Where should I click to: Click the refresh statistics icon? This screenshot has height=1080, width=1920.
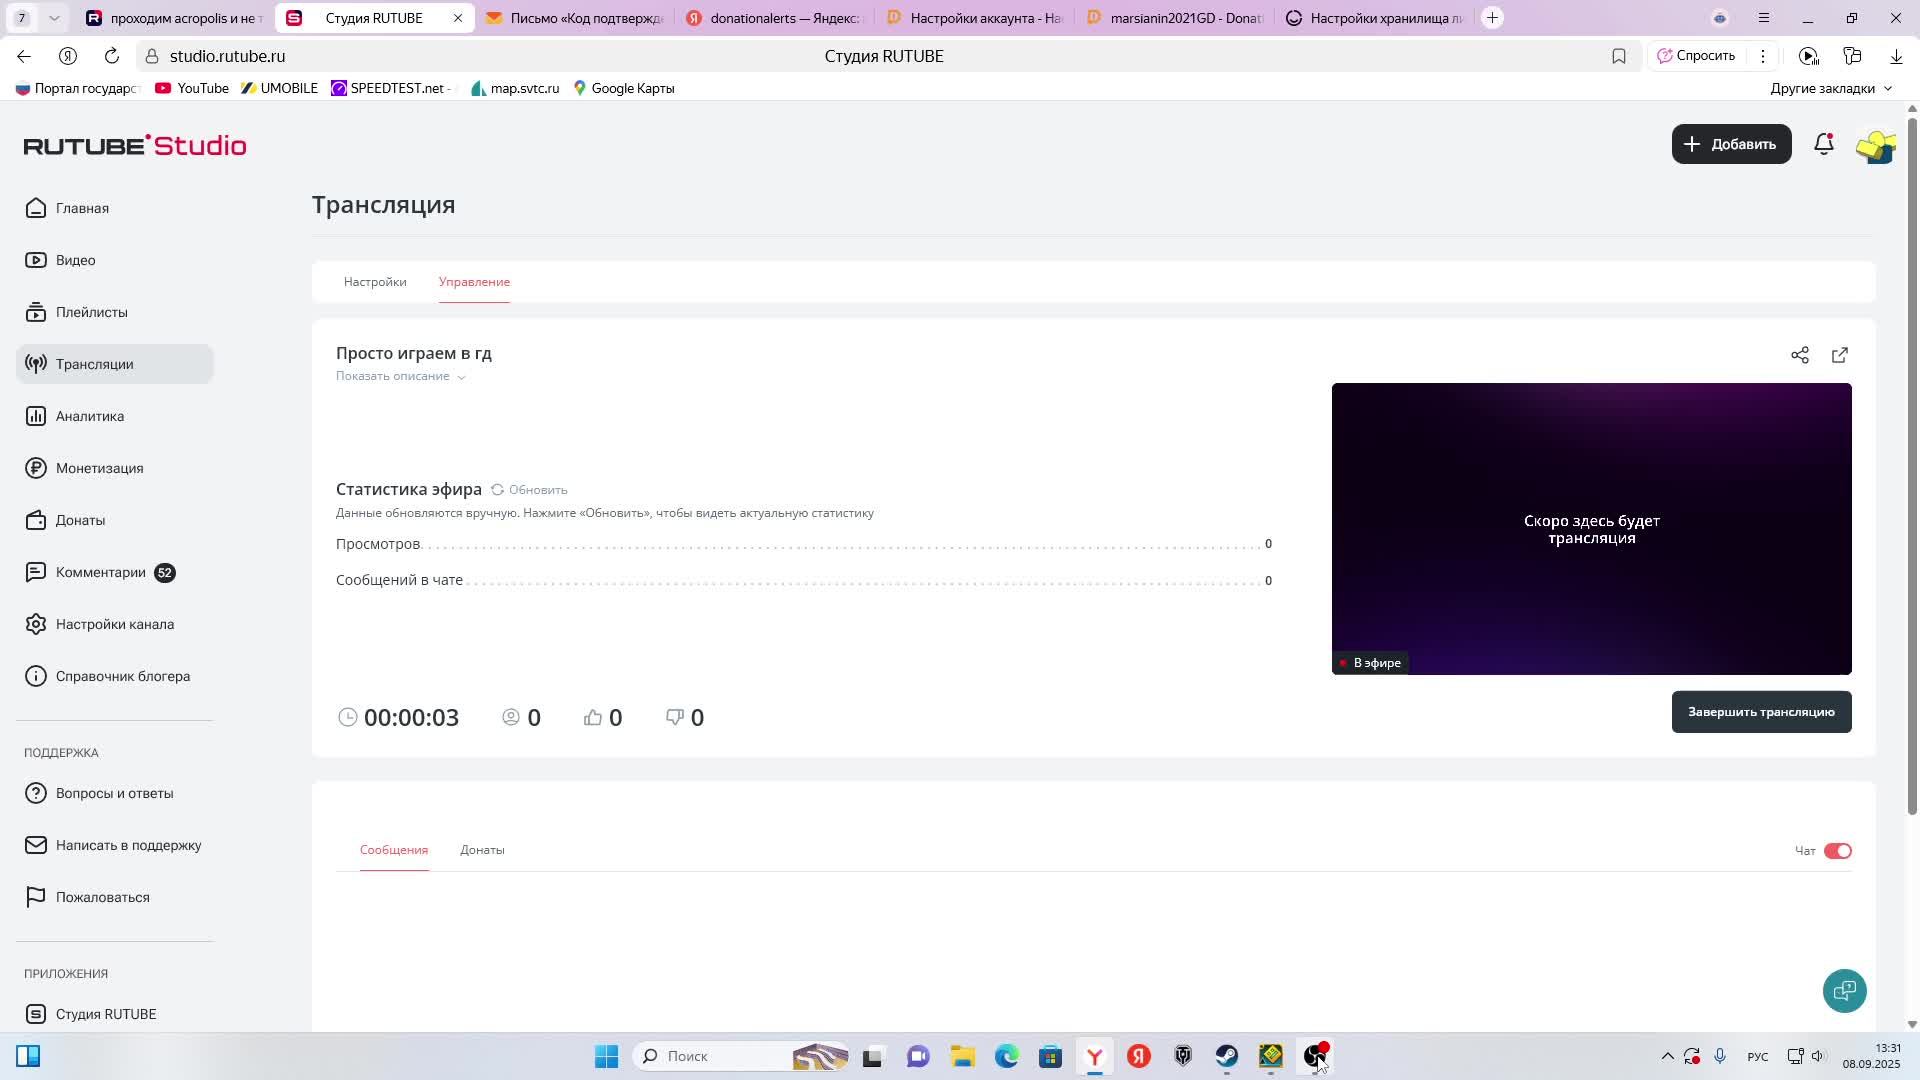(497, 490)
